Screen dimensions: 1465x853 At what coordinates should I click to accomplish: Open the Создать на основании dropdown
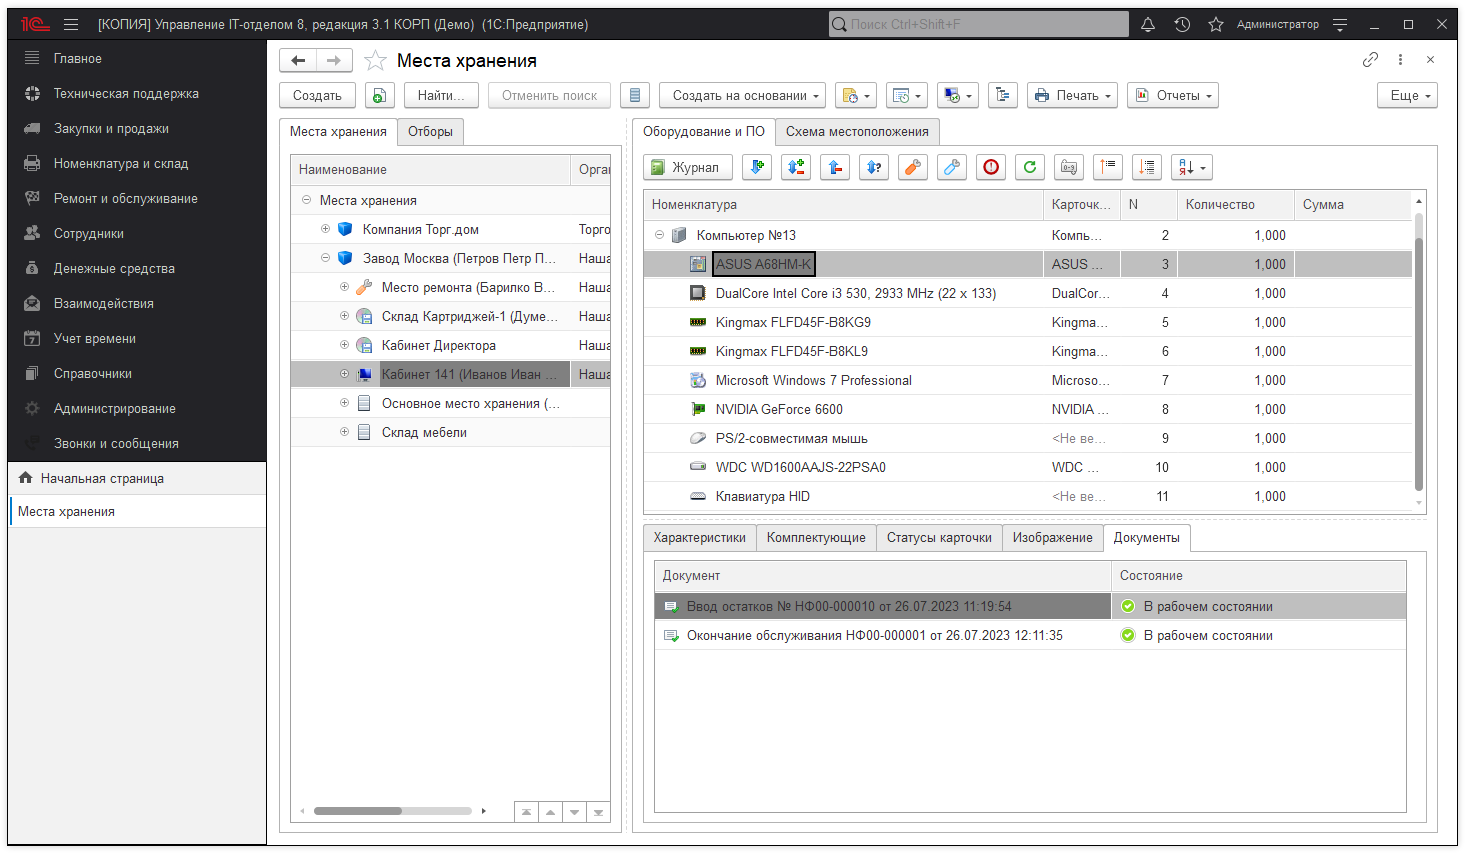[742, 96]
